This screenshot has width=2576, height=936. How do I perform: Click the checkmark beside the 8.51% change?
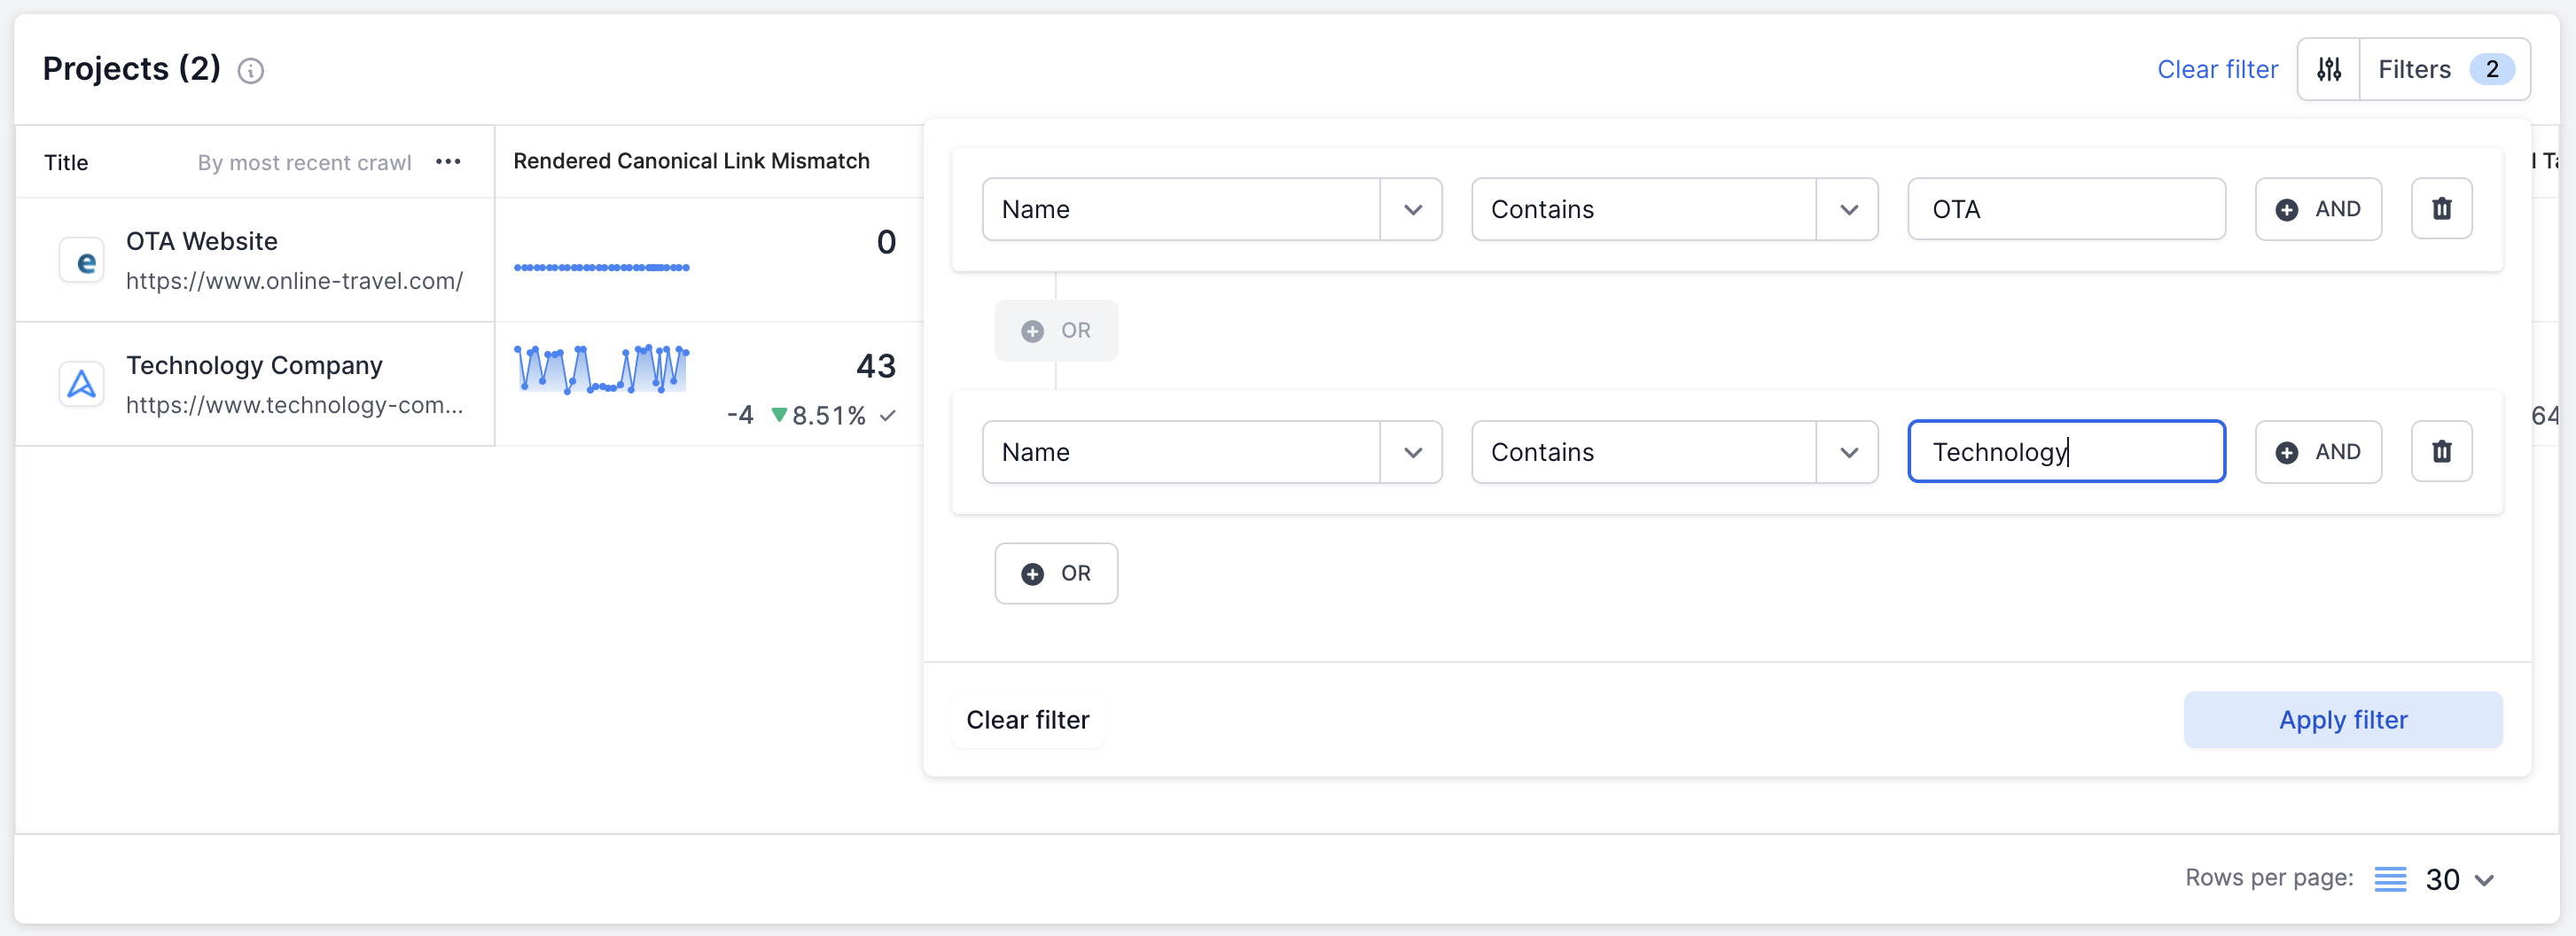coord(888,415)
